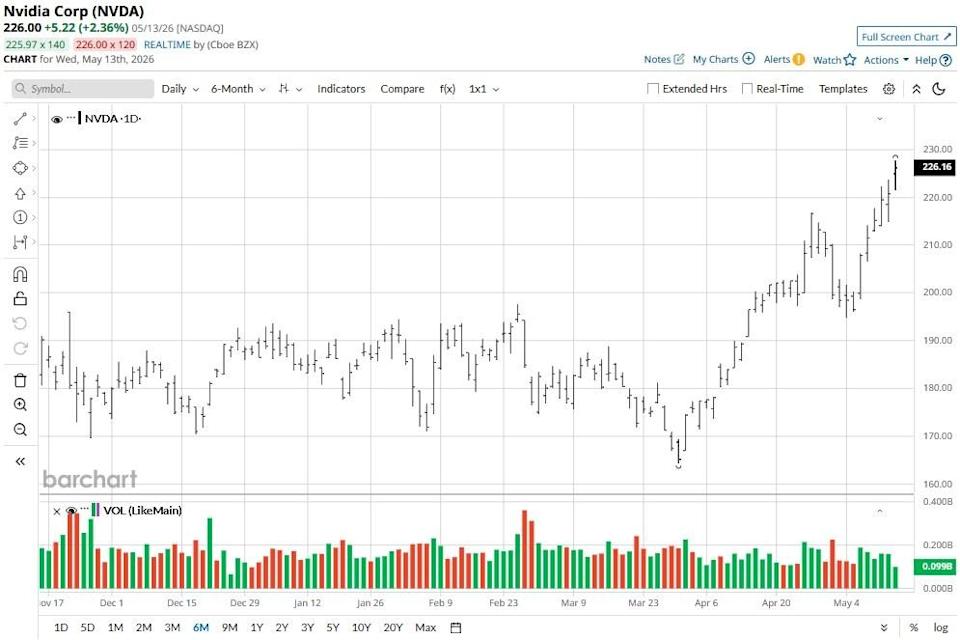Open My Charts
This screenshot has width=960, height=640.
coord(723,59)
